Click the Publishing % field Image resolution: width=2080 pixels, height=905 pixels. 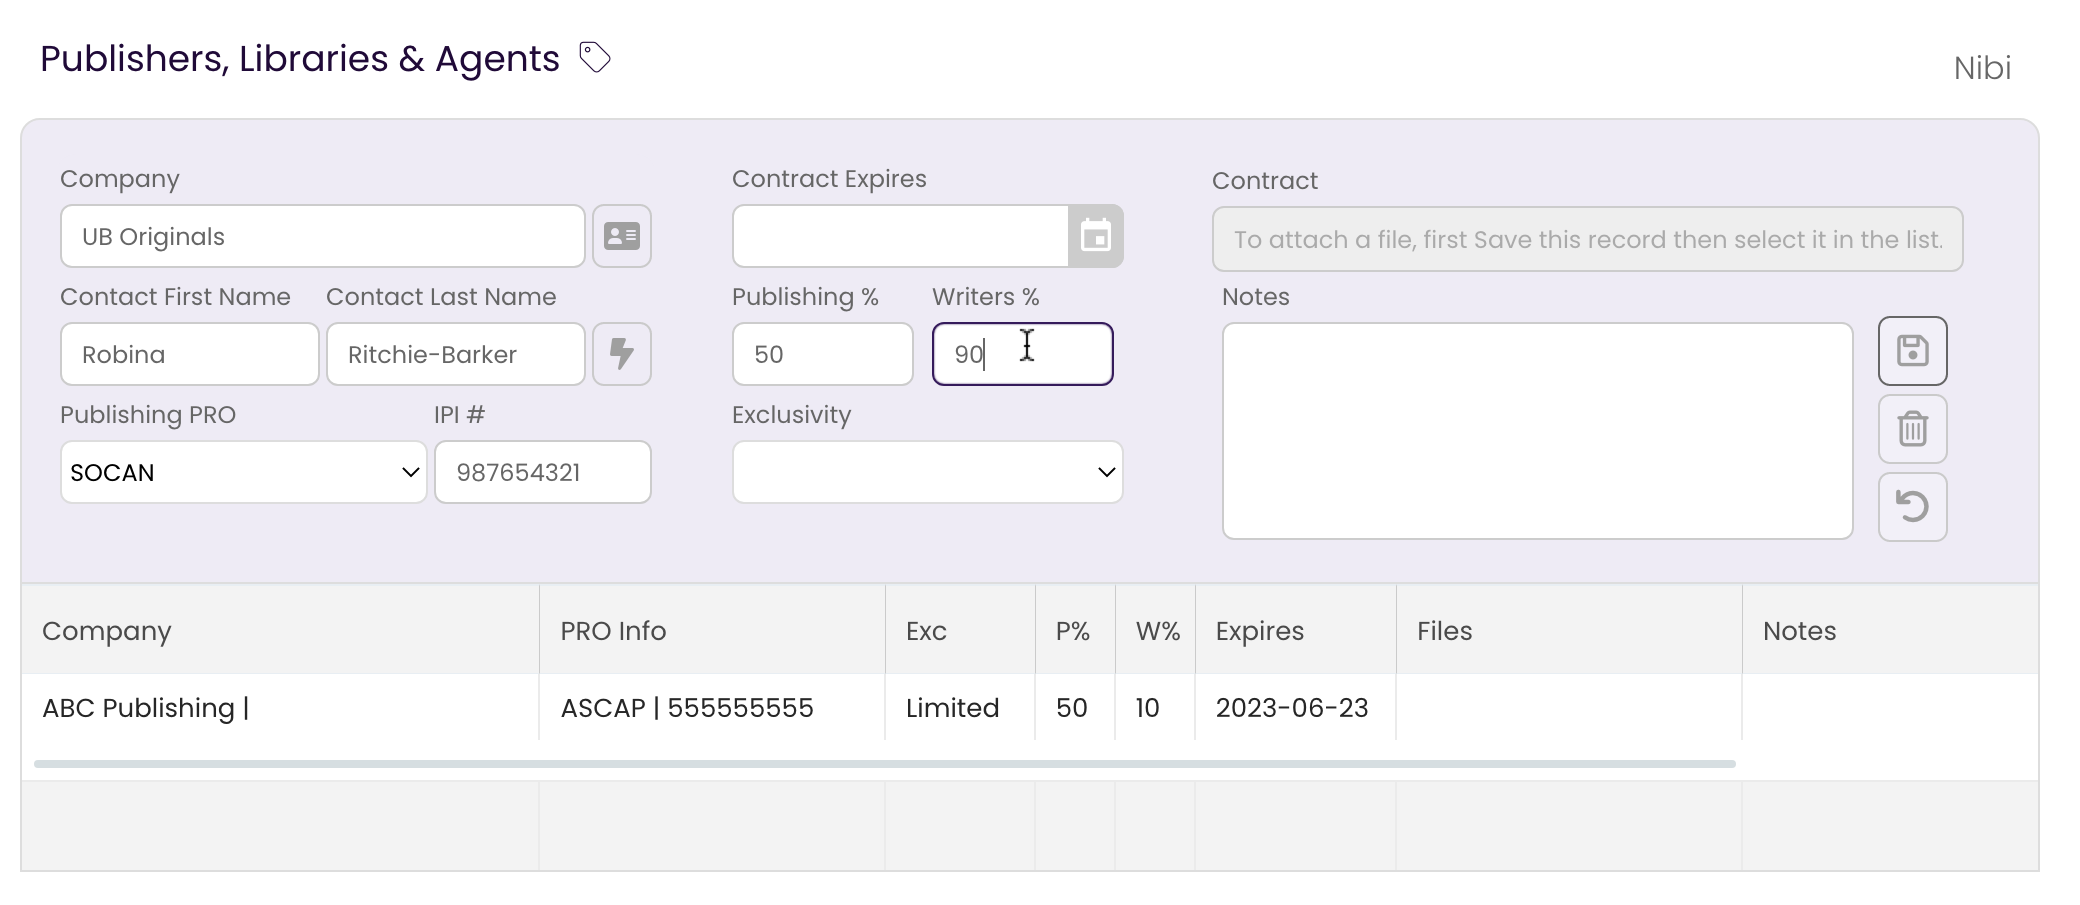[x=823, y=354]
